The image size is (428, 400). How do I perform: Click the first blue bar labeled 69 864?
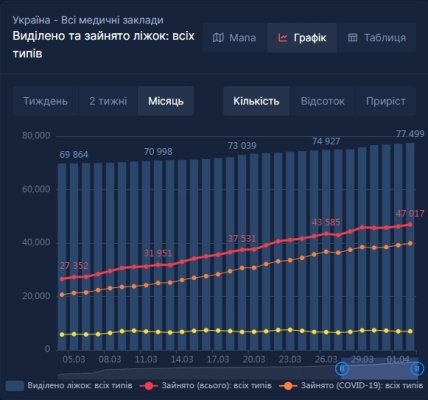coord(62,257)
